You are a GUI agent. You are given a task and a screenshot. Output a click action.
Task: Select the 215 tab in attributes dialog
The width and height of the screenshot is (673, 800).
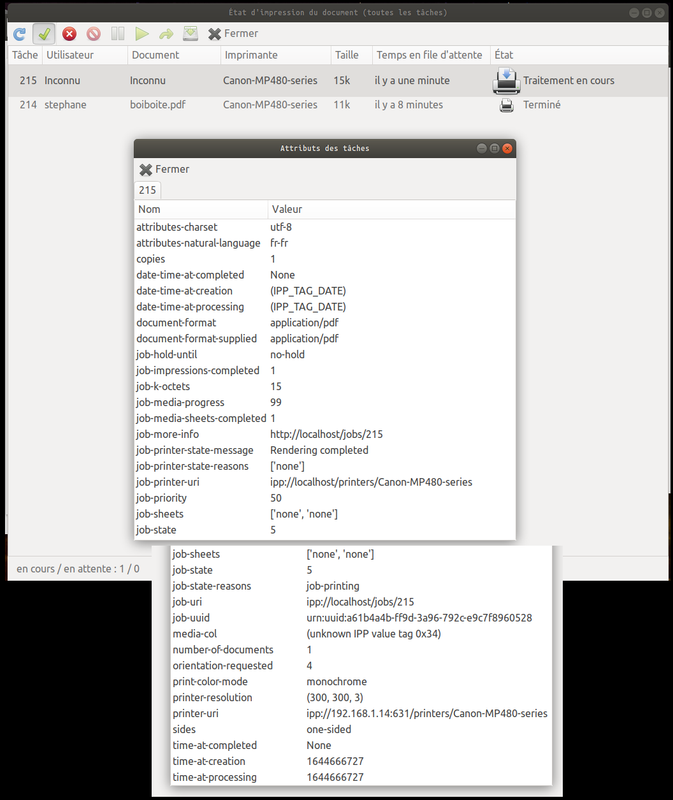[x=147, y=190]
